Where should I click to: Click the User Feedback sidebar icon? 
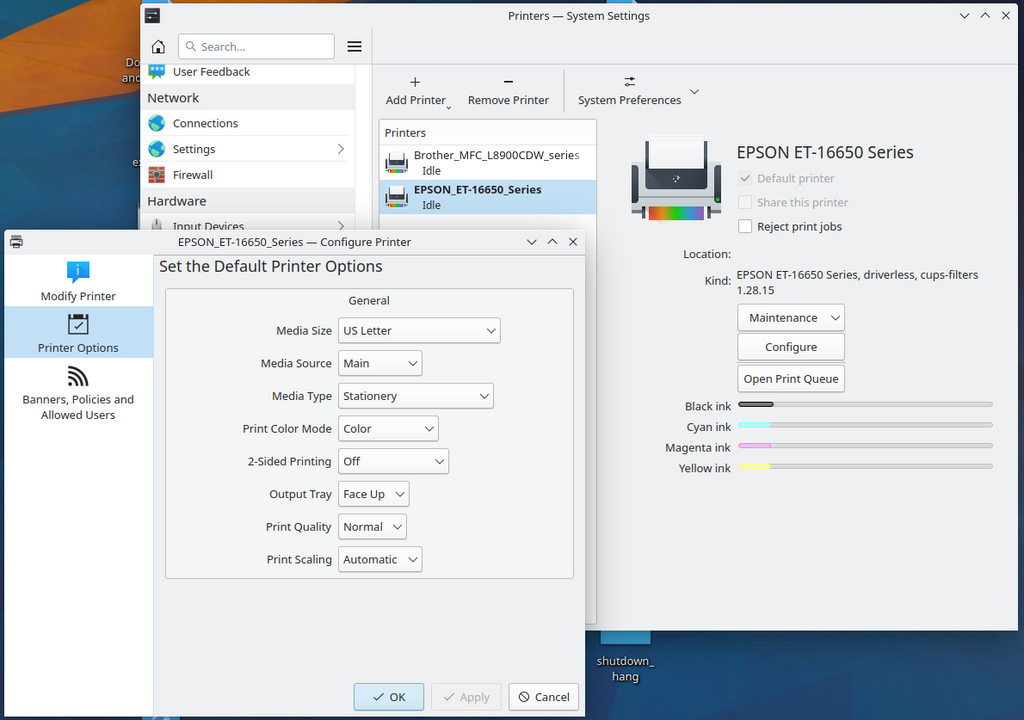point(157,72)
